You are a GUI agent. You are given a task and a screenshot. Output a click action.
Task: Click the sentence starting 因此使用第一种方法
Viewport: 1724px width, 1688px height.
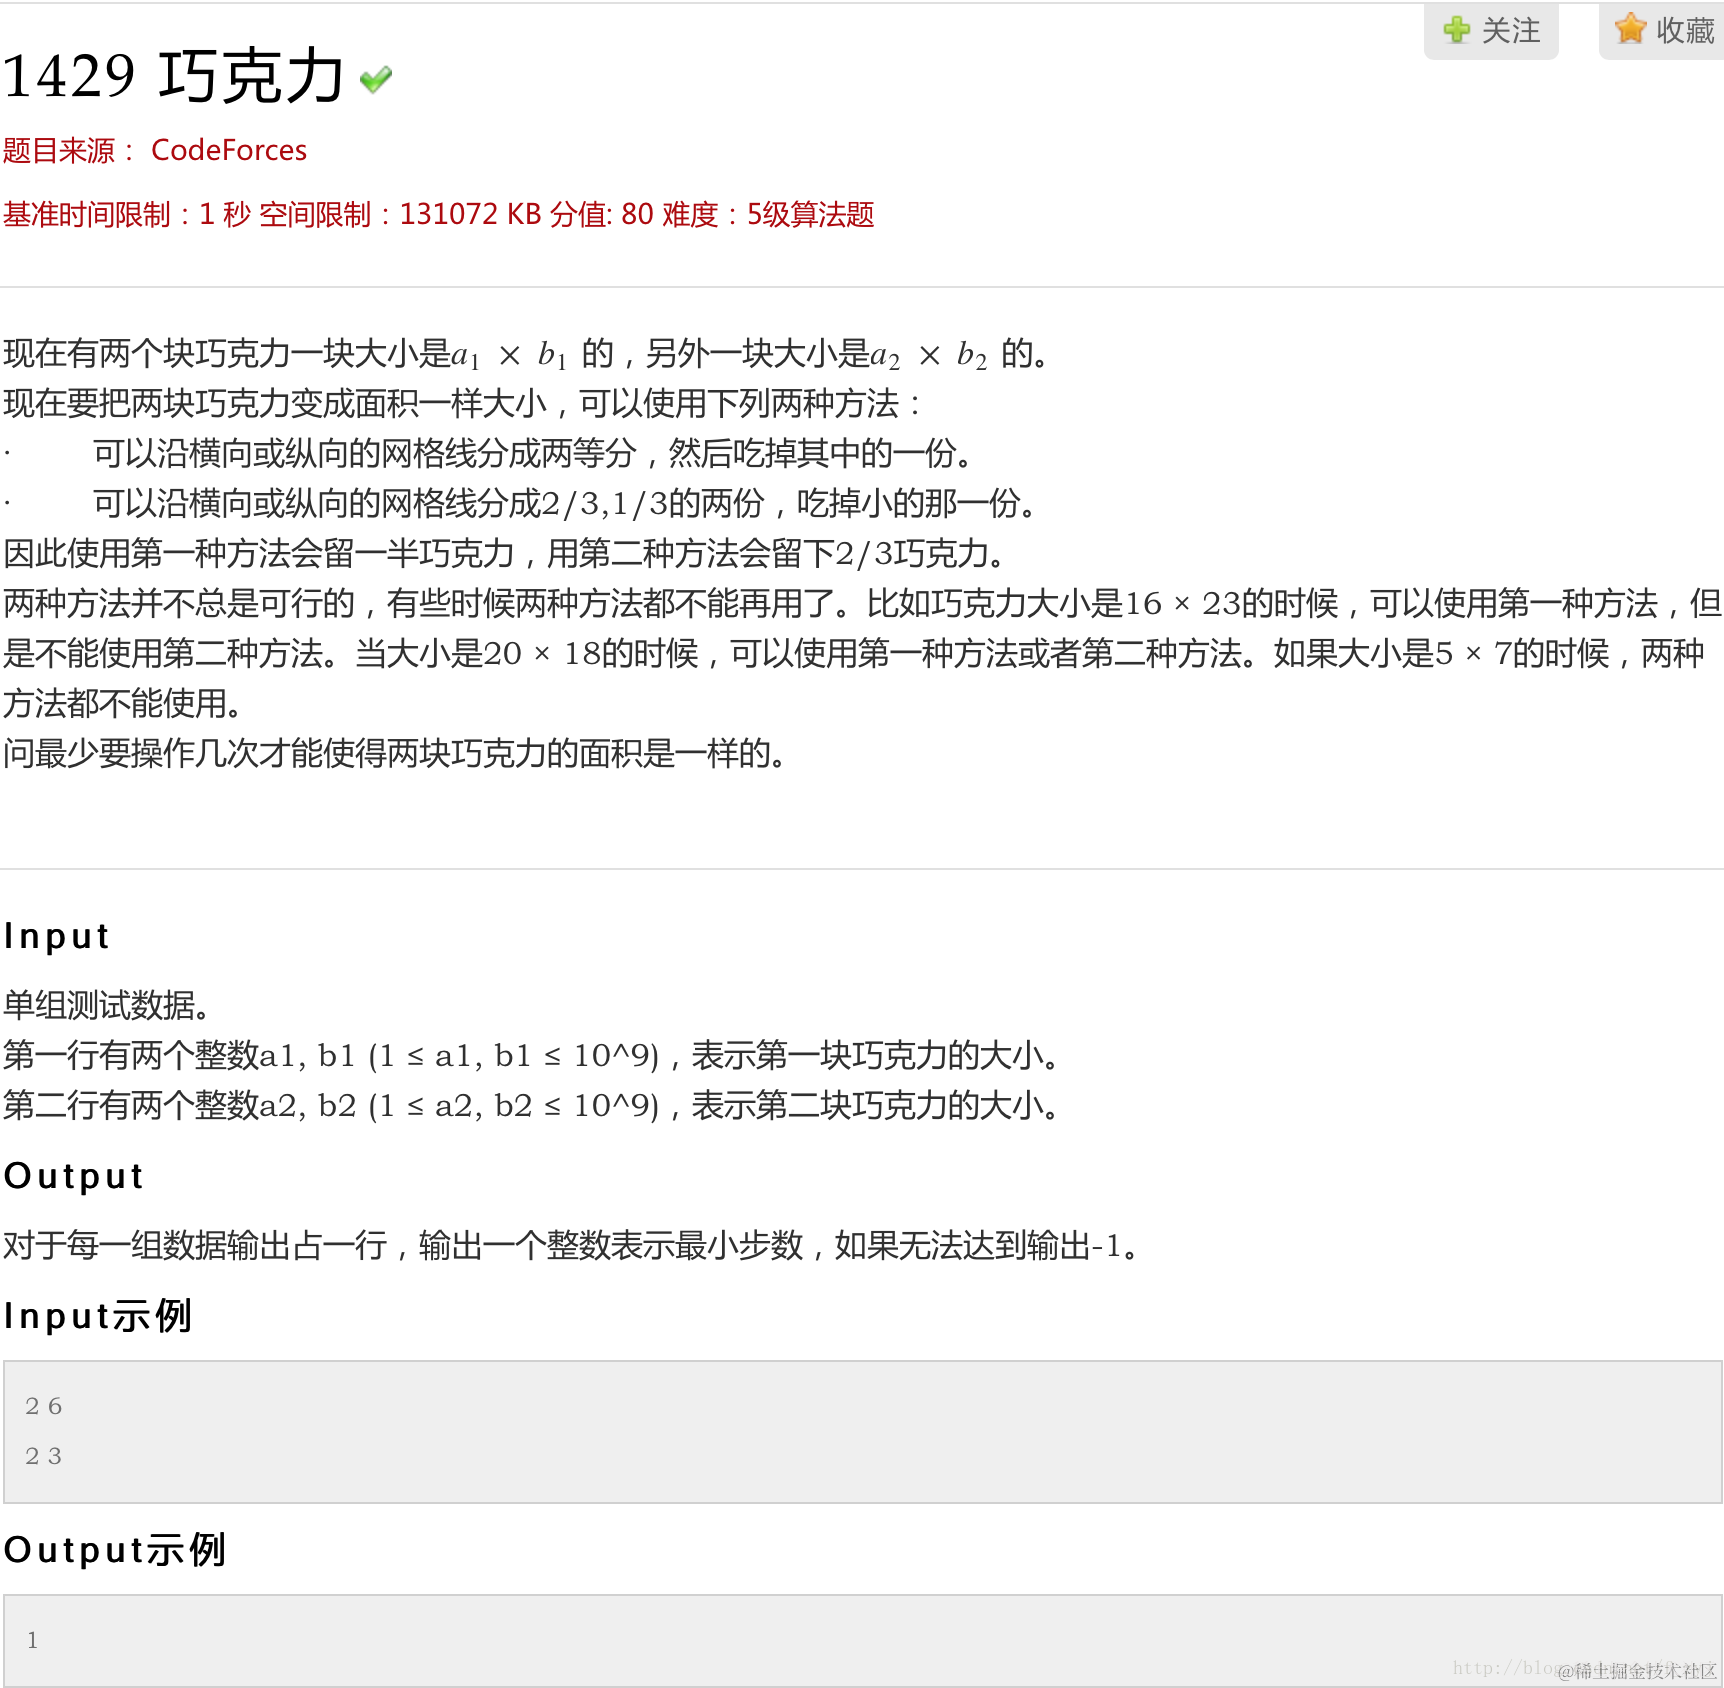pyautogui.click(x=505, y=553)
